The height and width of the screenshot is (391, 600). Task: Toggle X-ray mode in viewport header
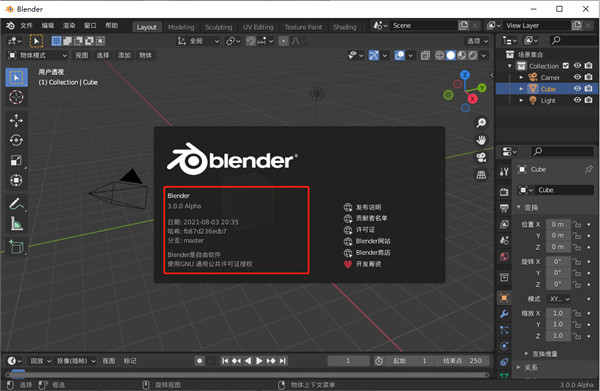click(x=425, y=56)
